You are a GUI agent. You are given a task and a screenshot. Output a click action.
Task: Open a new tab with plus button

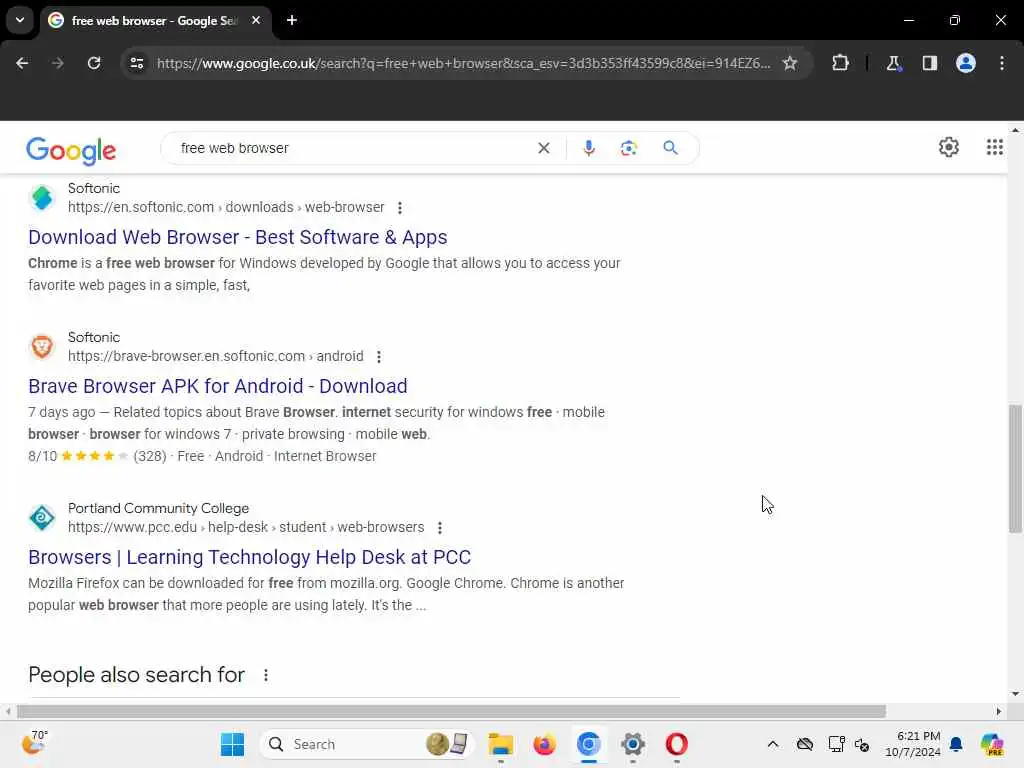pos(292,20)
